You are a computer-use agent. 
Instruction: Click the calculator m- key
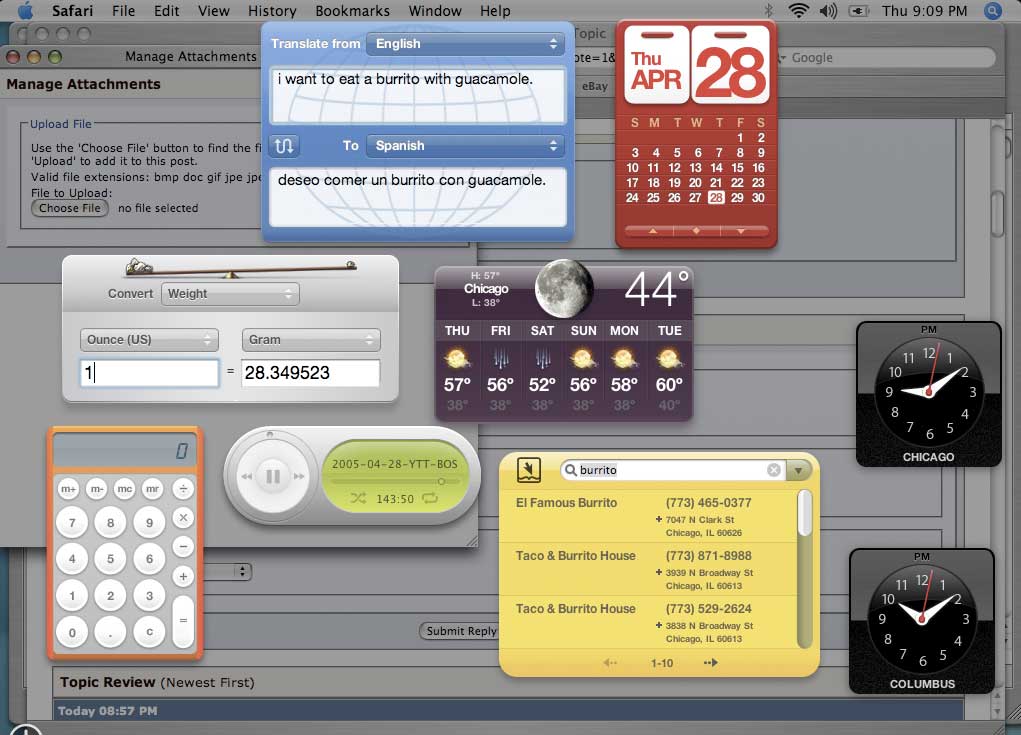(96, 488)
